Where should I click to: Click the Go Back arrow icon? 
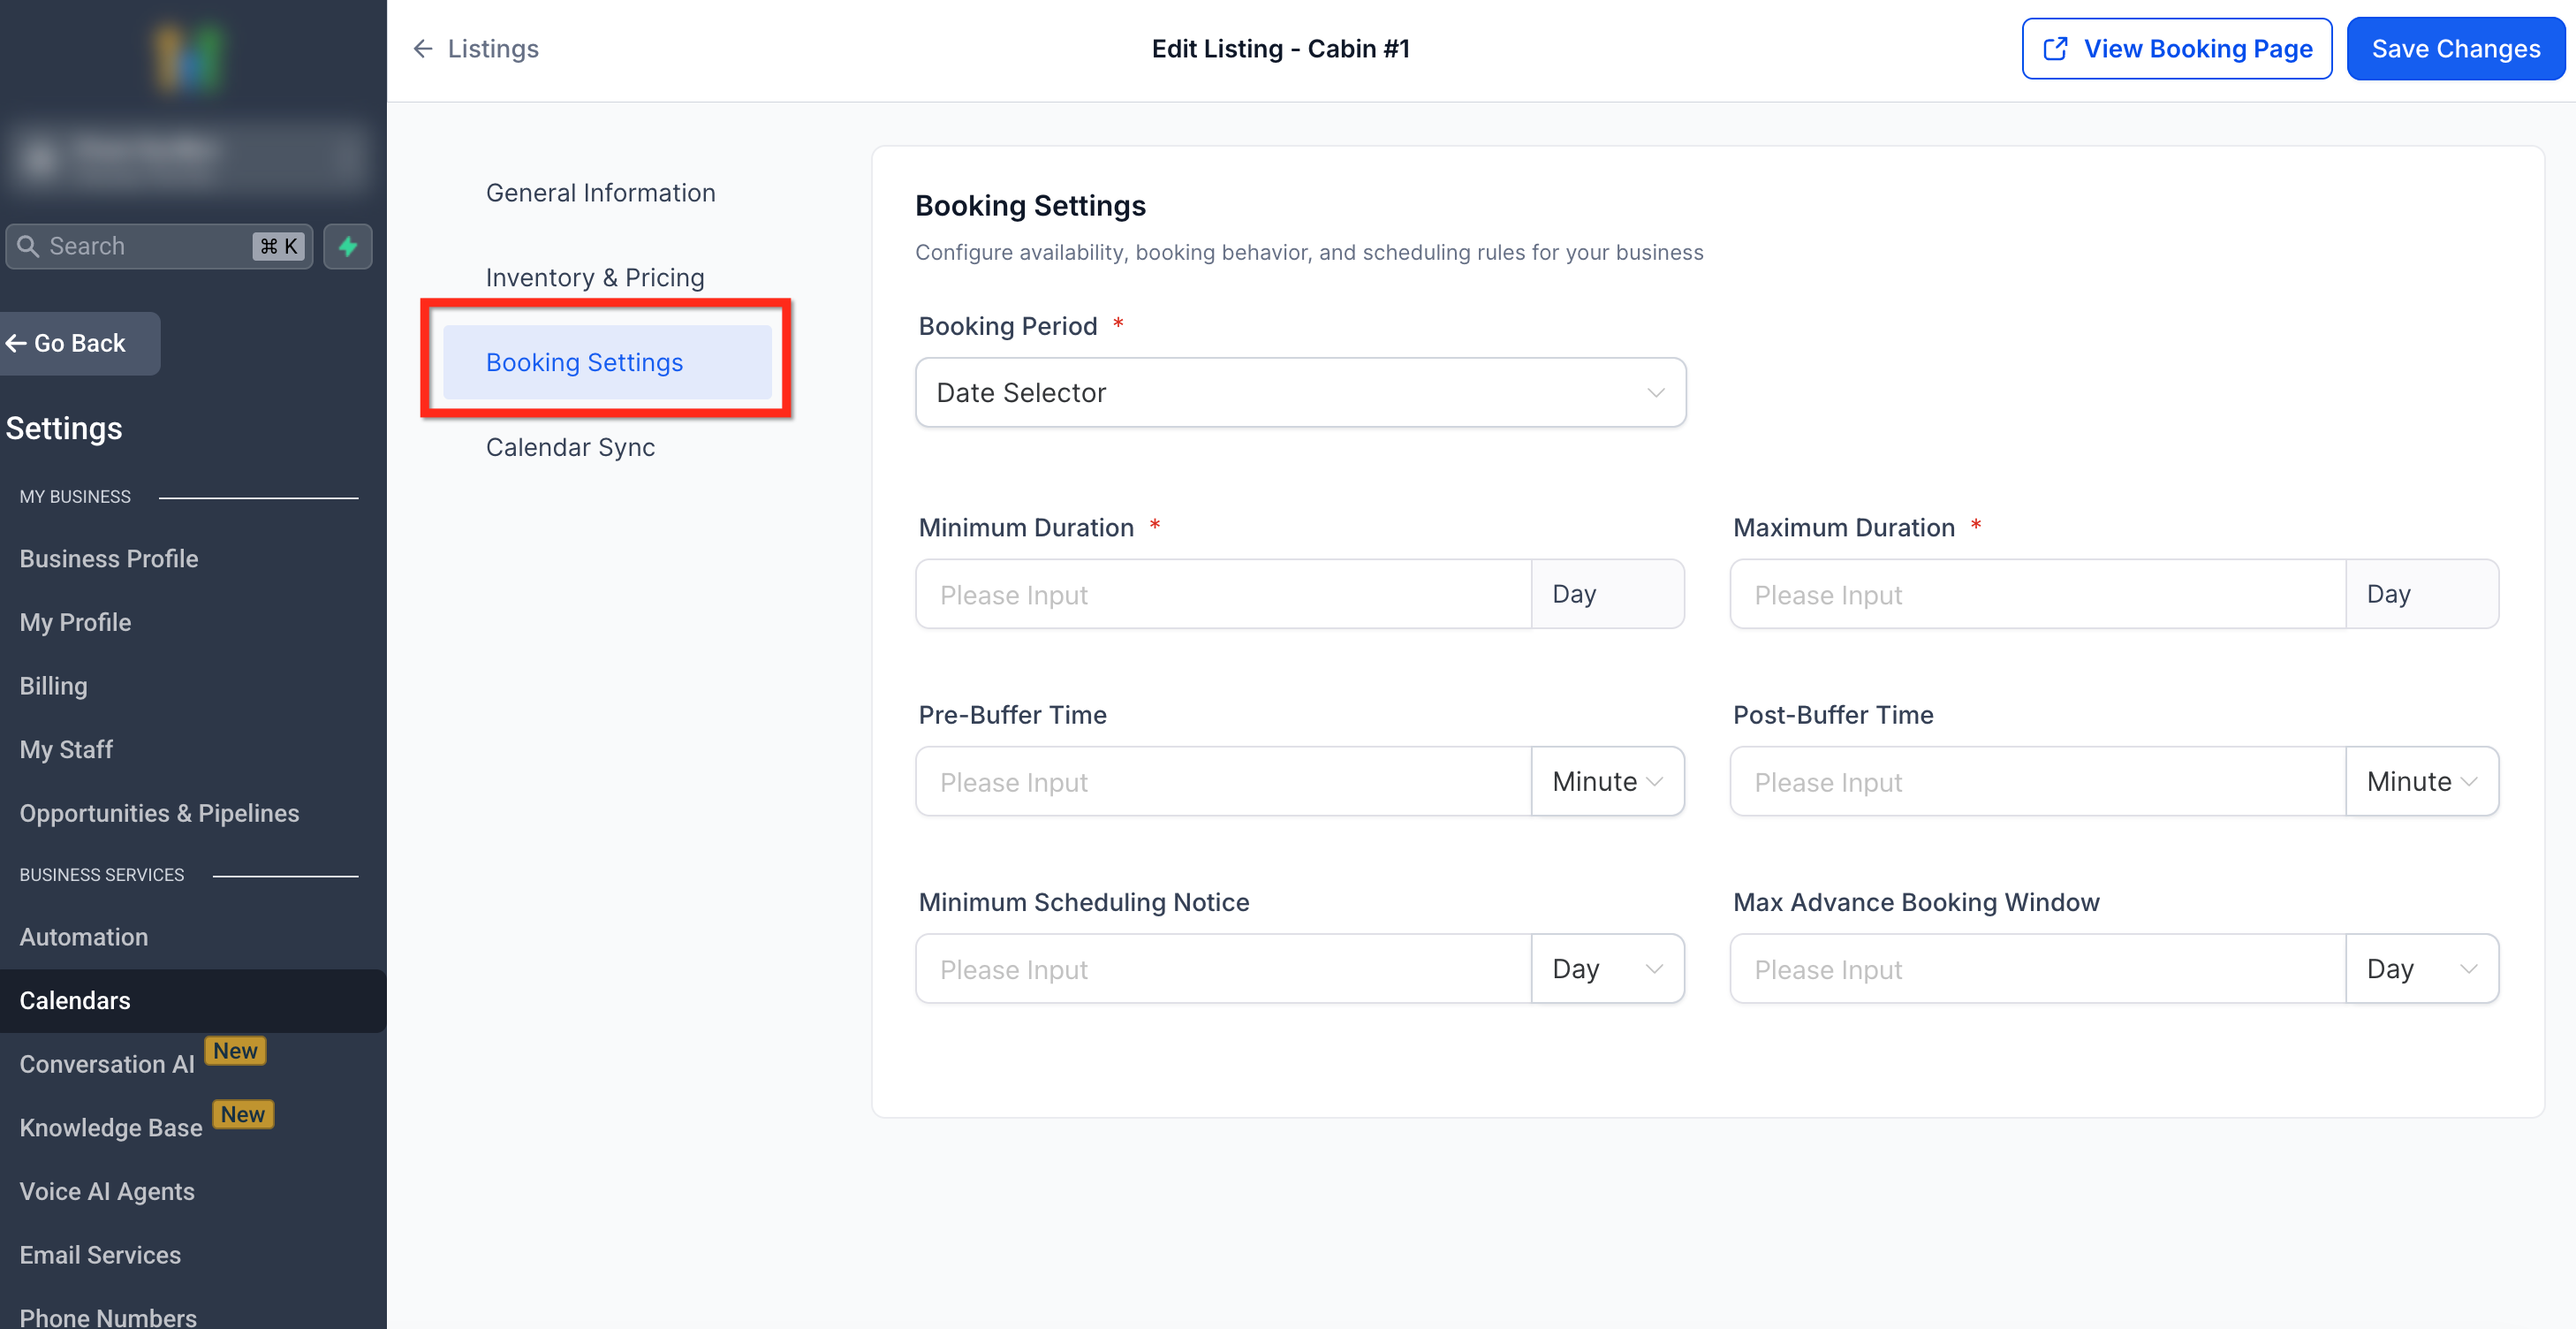coord(16,343)
